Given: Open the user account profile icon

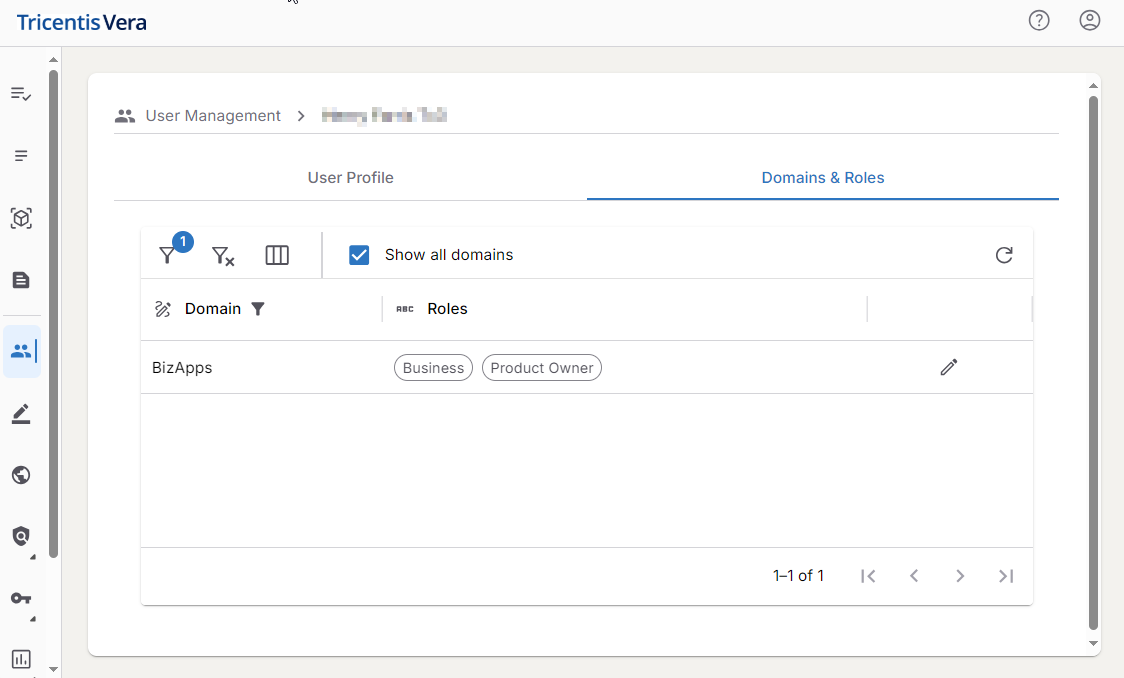Looking at the screenshot, I should (1090, 20).
